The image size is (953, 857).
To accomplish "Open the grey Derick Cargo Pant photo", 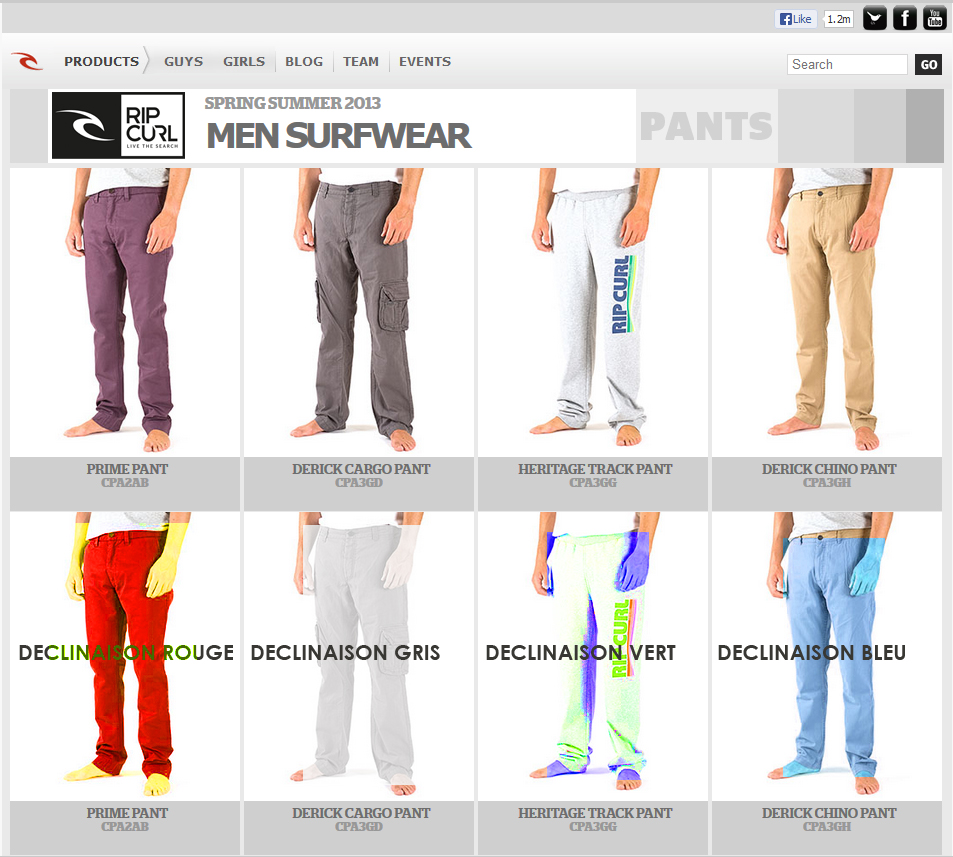I will [x=359, y=312].
